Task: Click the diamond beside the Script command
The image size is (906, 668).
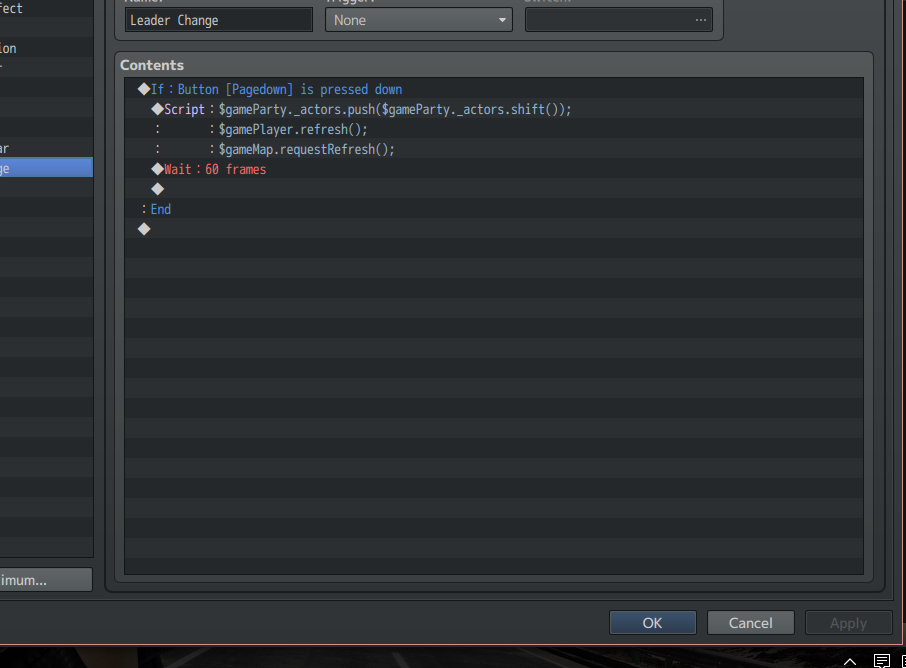Action: pos(157,109)
